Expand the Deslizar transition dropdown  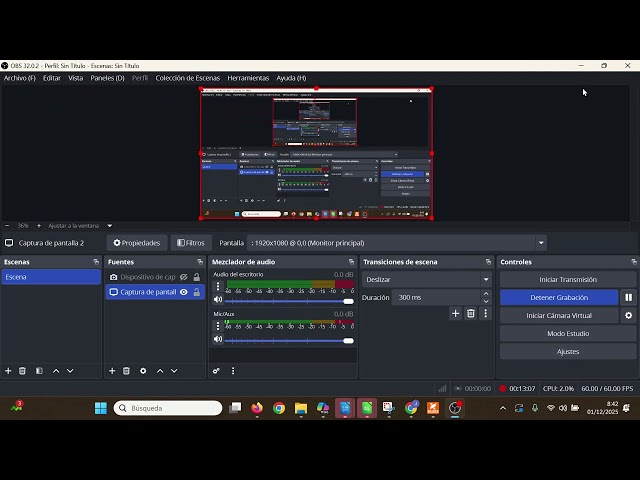point(486,280)
